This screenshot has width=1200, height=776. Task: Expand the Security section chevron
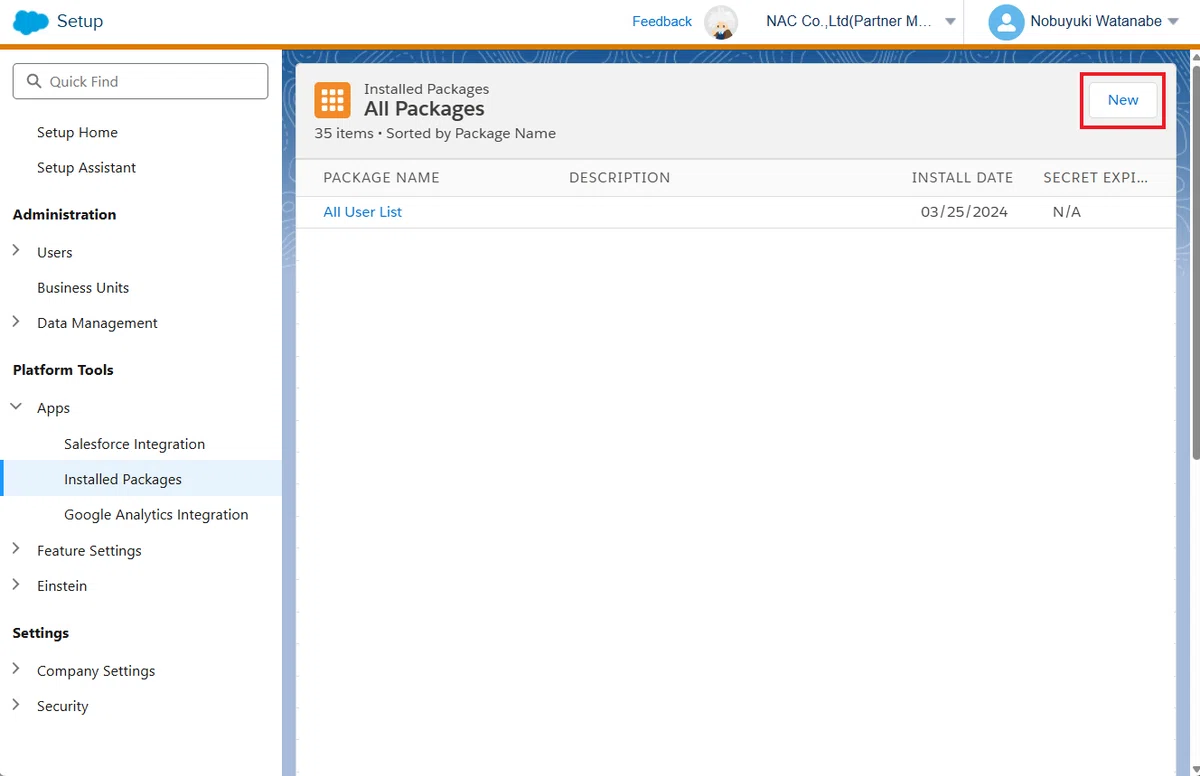tap(16, 705)
